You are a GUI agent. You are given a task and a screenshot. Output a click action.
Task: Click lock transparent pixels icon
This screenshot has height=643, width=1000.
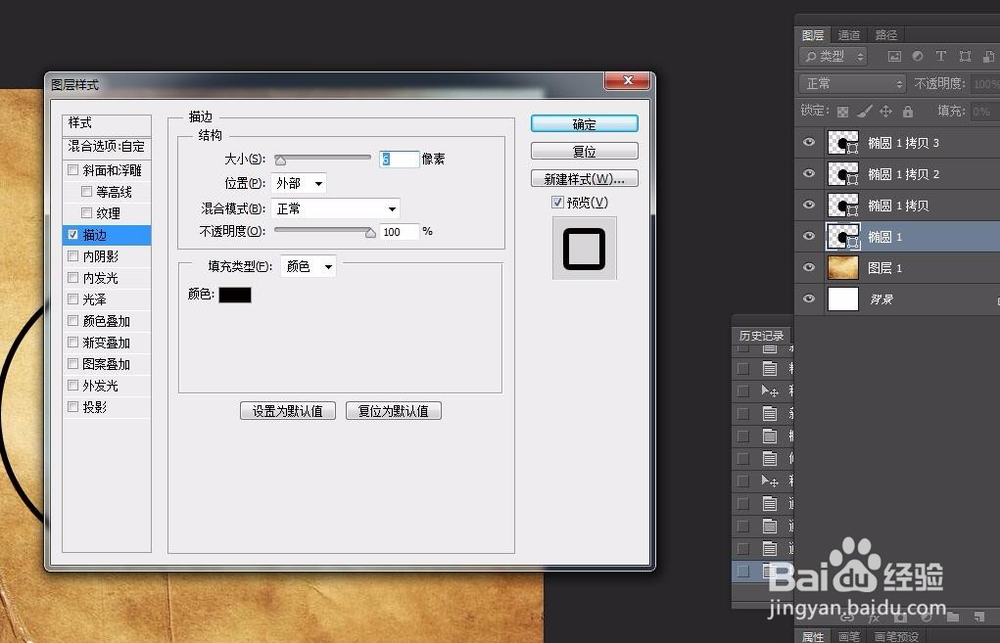pyautogui.click(x=842, y=112)
